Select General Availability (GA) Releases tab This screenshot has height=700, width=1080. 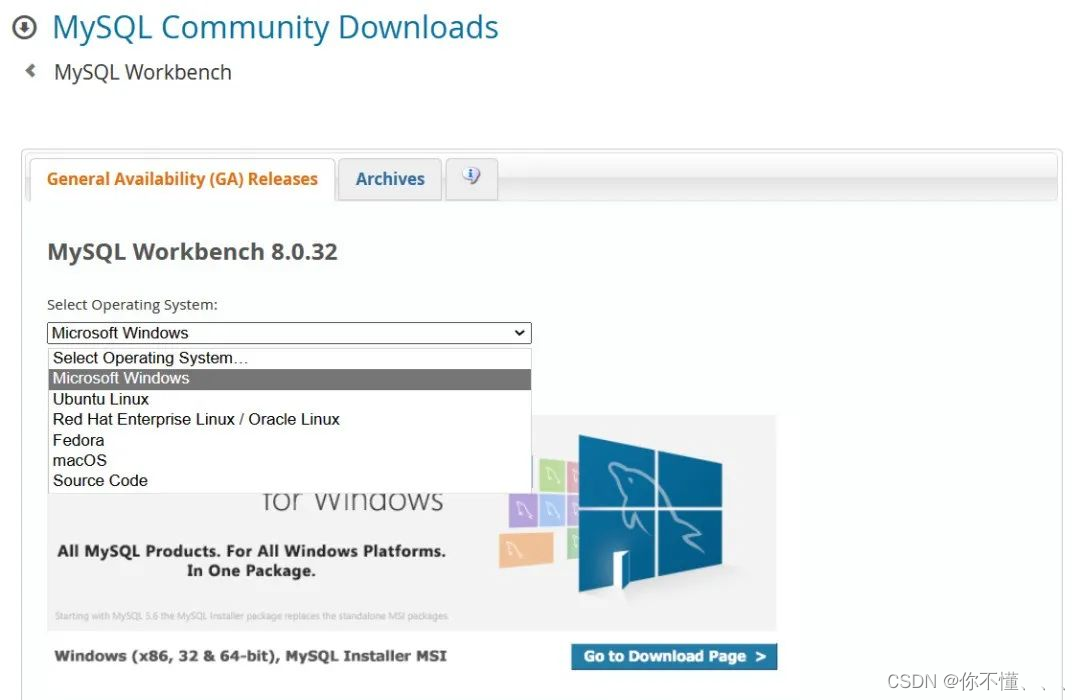point(182,179)
